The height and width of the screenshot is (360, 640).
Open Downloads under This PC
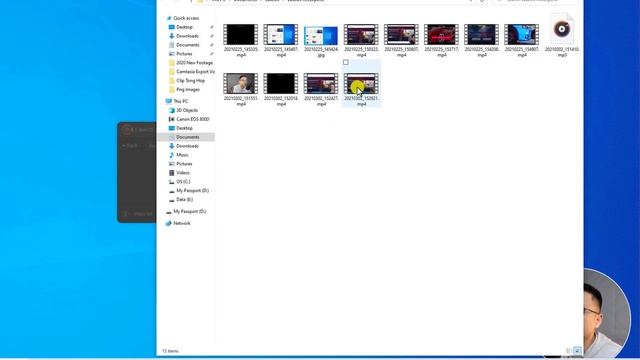[184, 146]
